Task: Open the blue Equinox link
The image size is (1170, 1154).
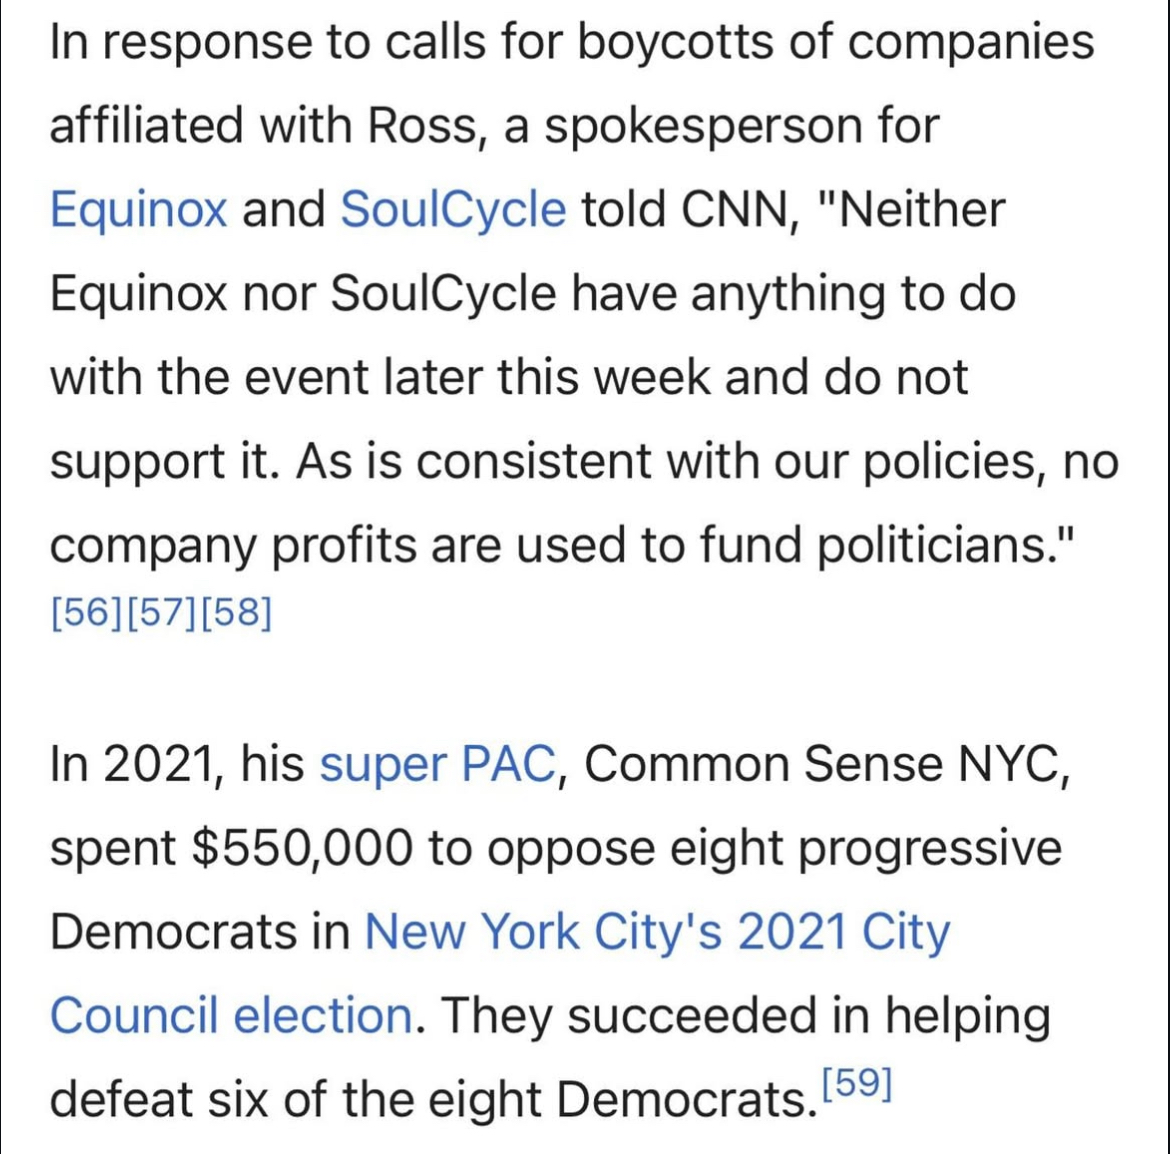Action: tap(138, 210)
